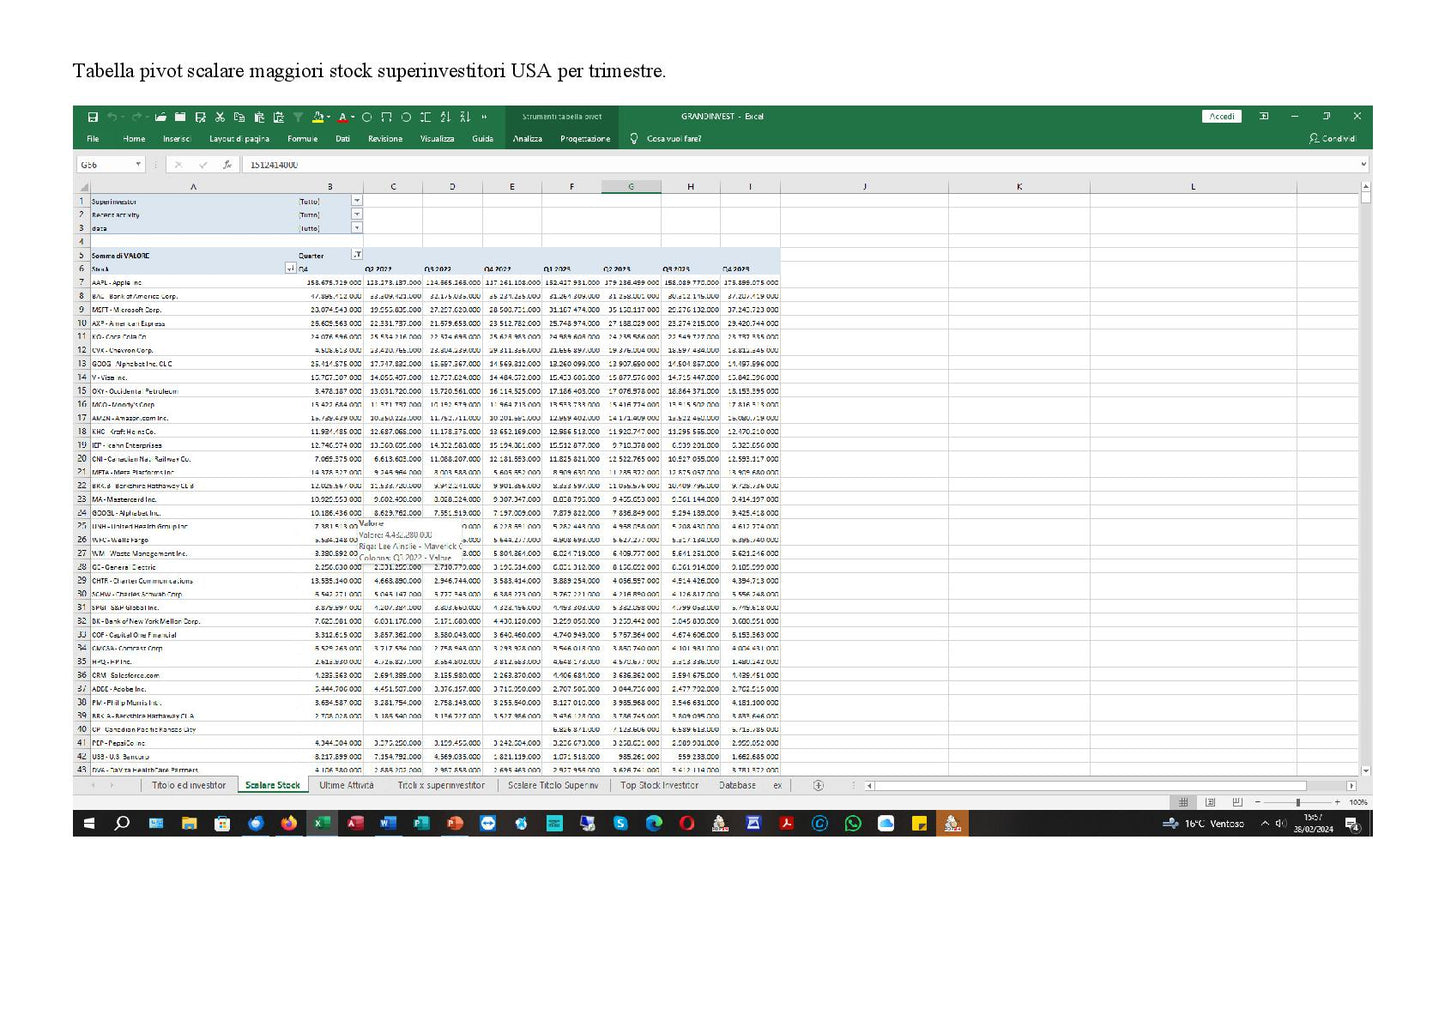Apply the filter funnel icon in toolbar
Viewport: 1445px width, 1021px height.
click(x=298, y=117)
